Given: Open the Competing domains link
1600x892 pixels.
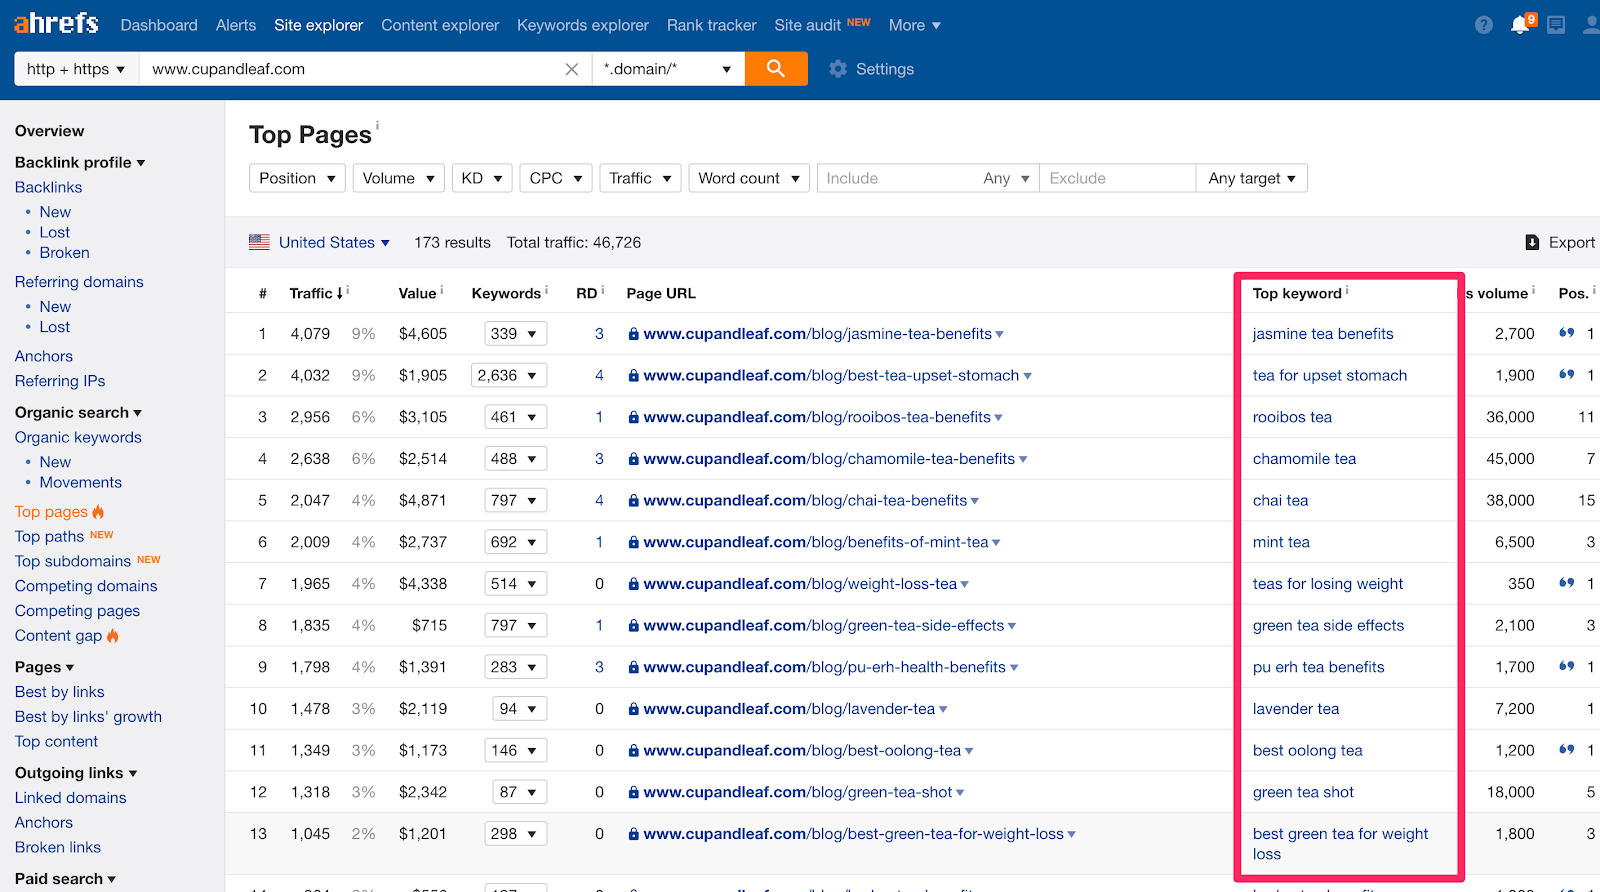Looking at the screenshot, I should tap(86, 586).
